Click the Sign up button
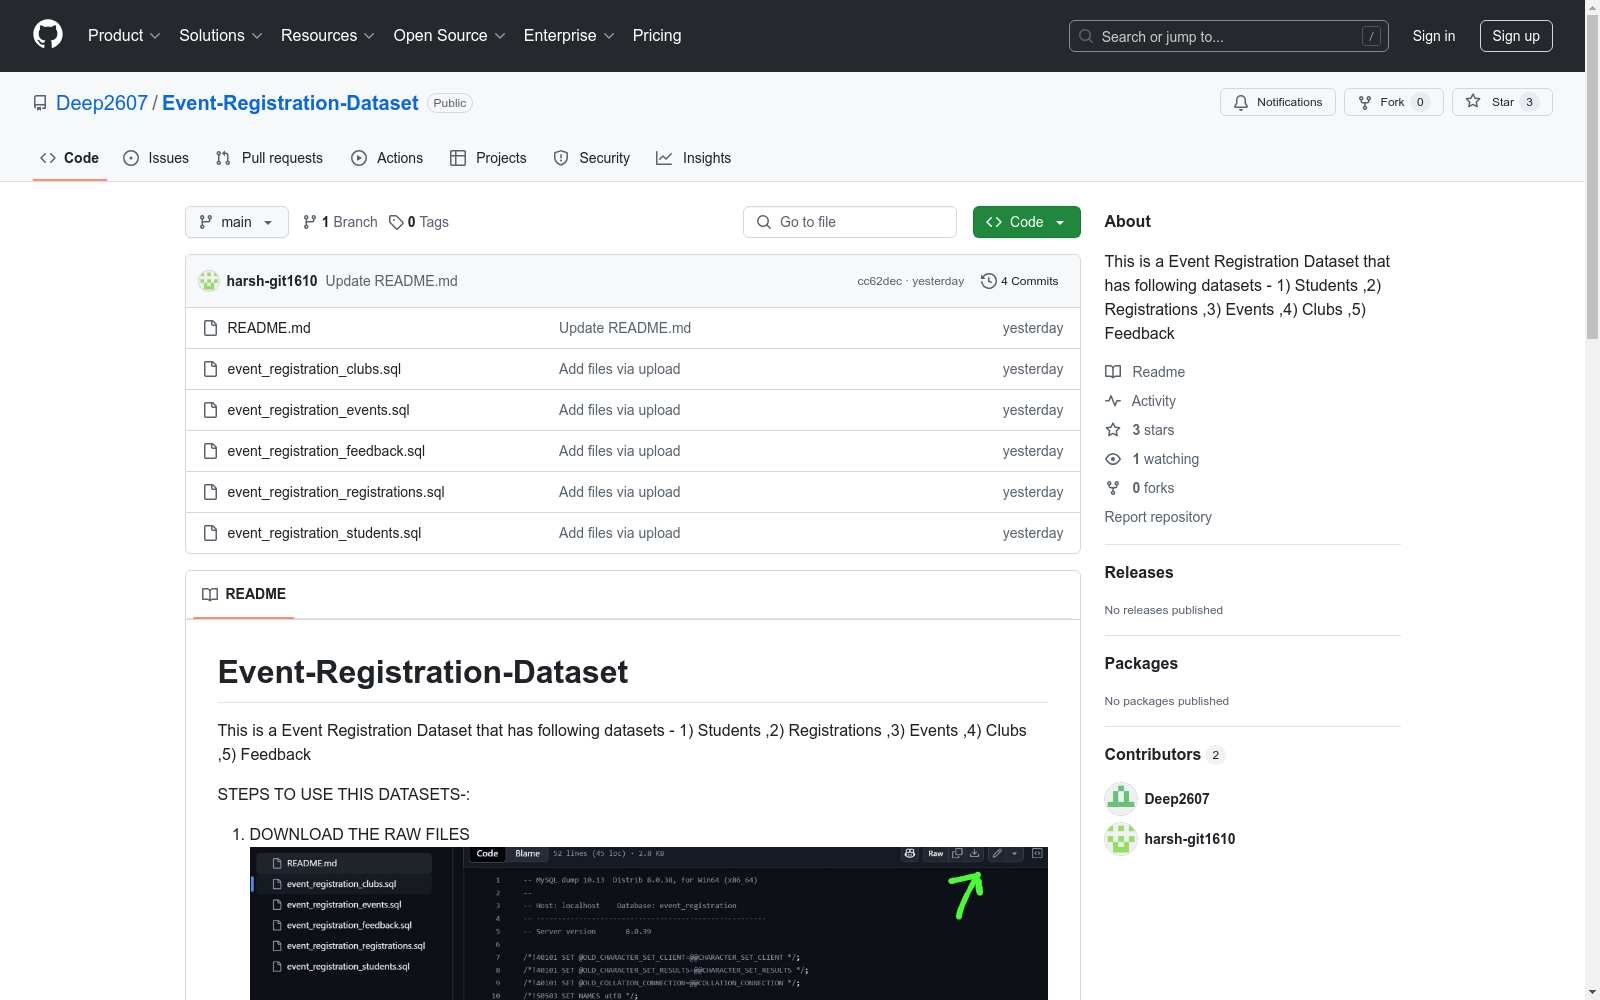Image resolution: width=1600 pixels, height=1000 pixels. pyautogui.click(x=1516, y=36)
